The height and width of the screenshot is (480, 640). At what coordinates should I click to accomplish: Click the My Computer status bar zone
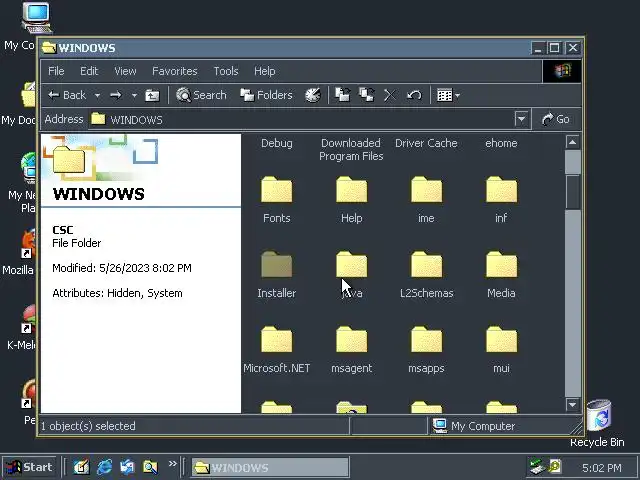click(504, 426)
